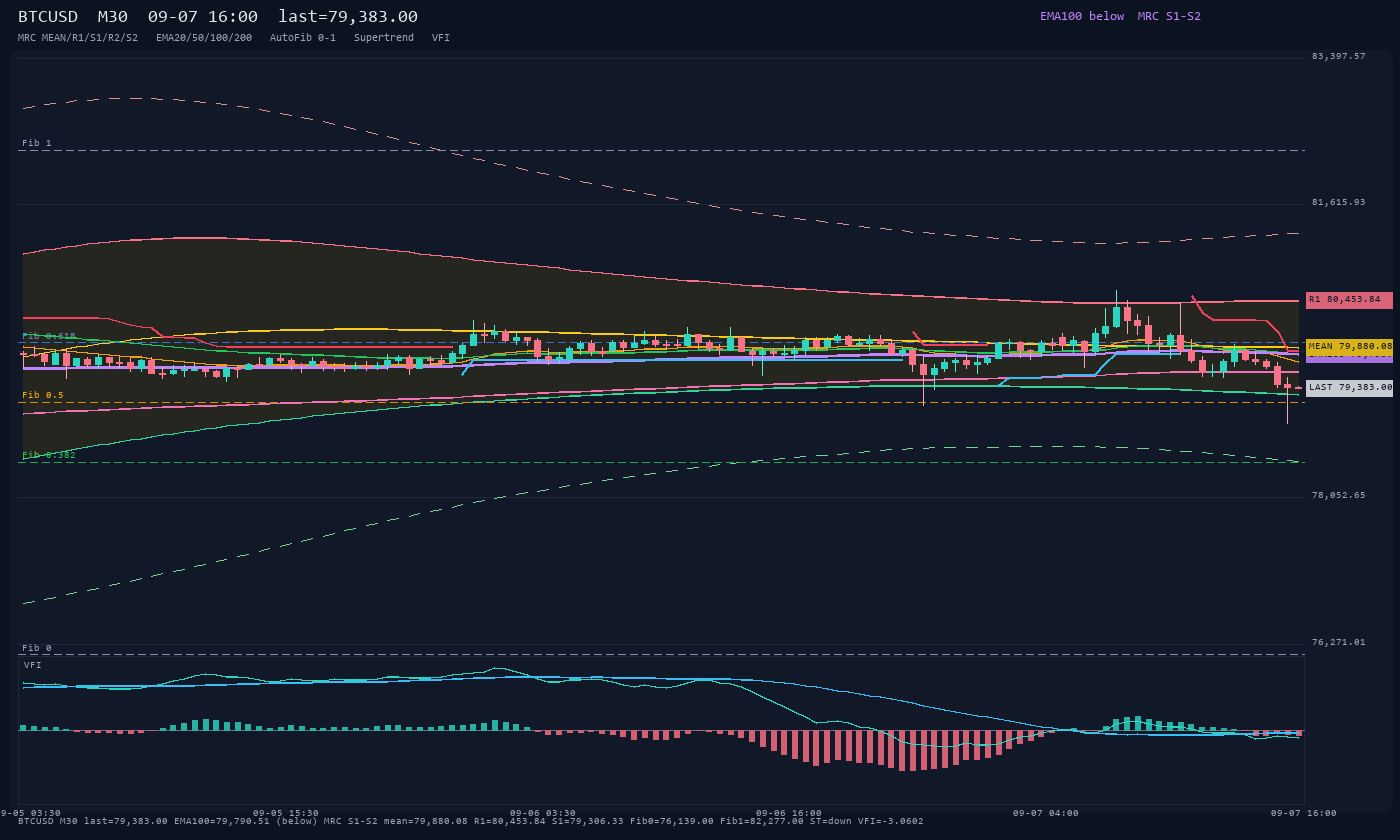Select the MRC MEAN/R1/S1/R2/S2 indicator label
The width and height of the screenshot is (1400, 840).
[78, 37]
